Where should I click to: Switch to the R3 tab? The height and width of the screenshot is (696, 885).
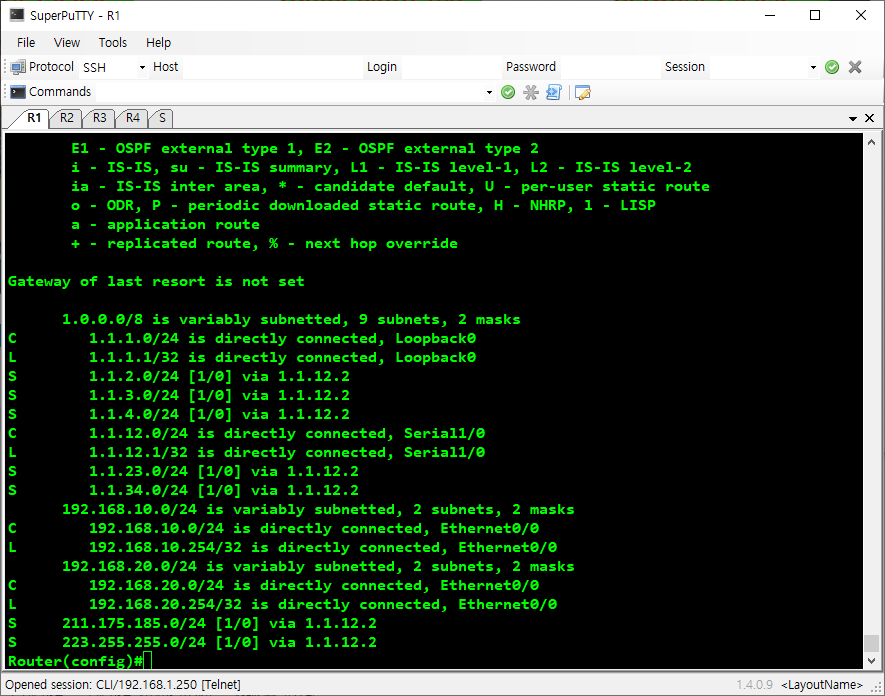tap(99, 118)
